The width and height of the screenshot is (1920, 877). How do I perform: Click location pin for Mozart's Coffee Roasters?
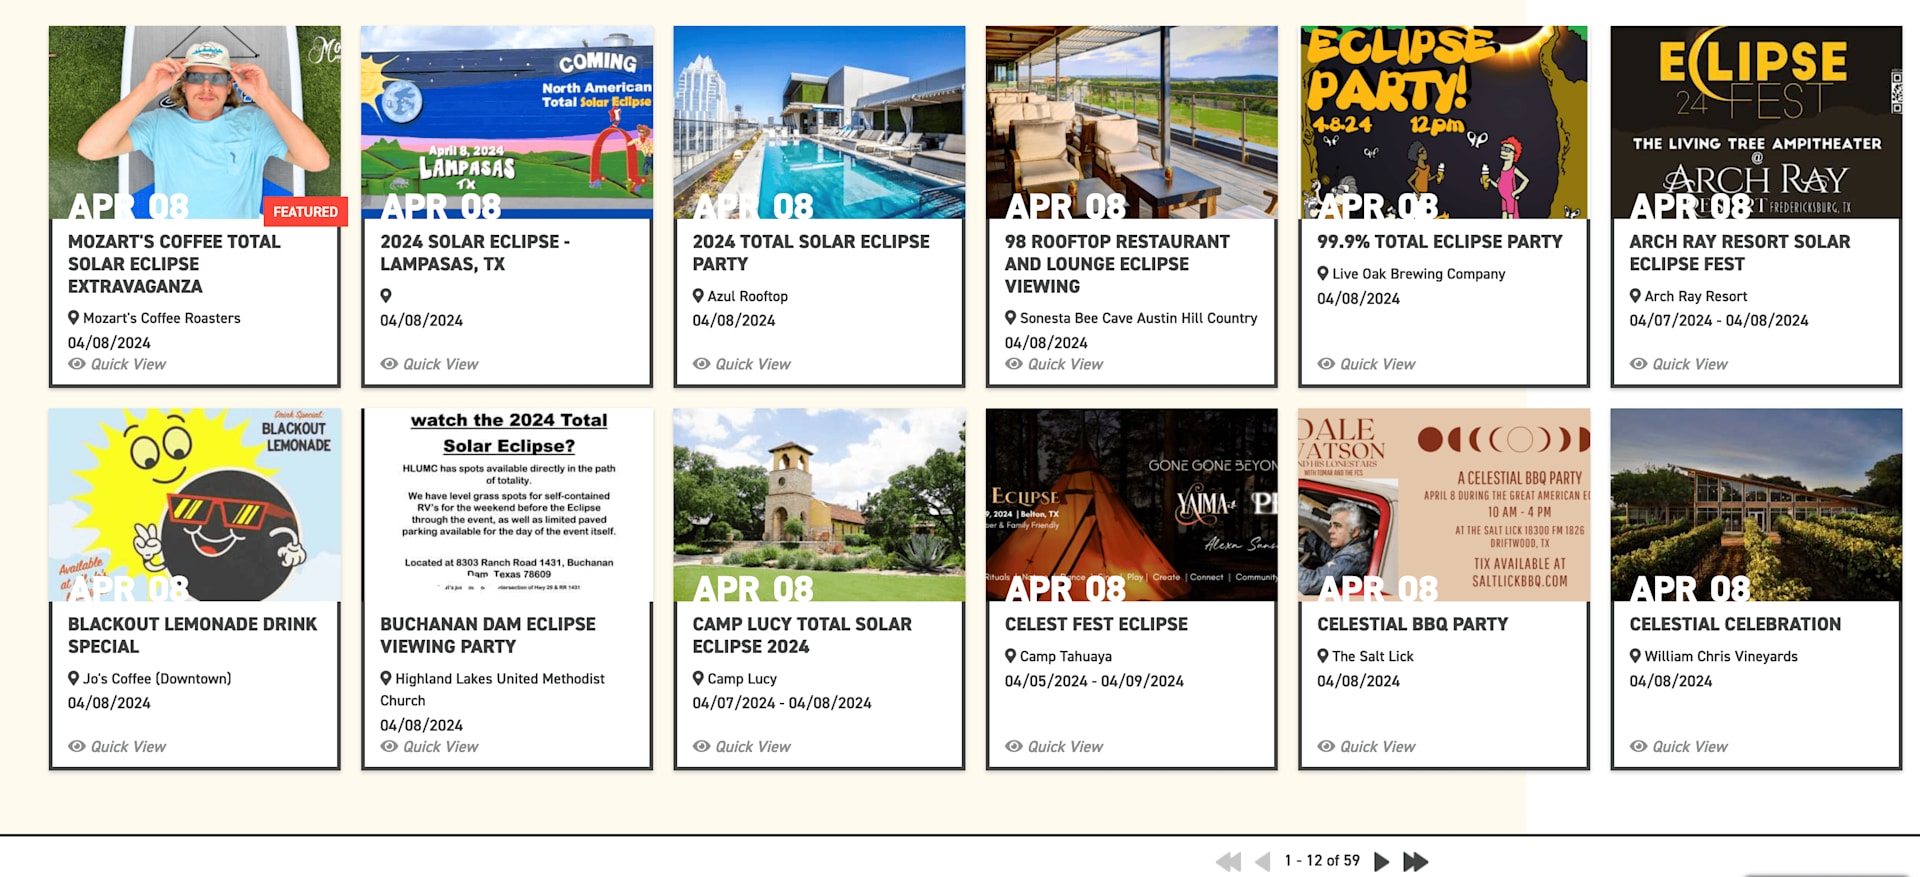(x=73, y=318)
